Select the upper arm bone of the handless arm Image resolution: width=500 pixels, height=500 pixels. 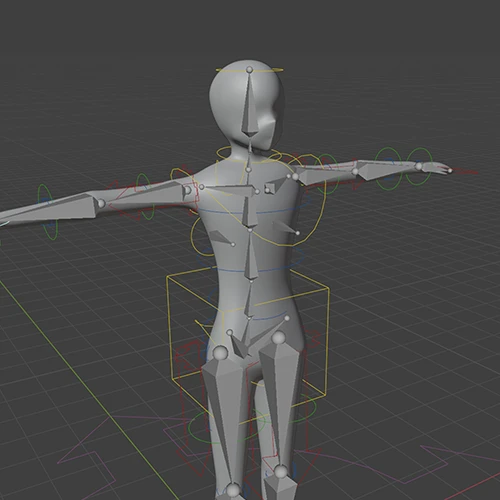pyautogui.click(x=147, y=198)
